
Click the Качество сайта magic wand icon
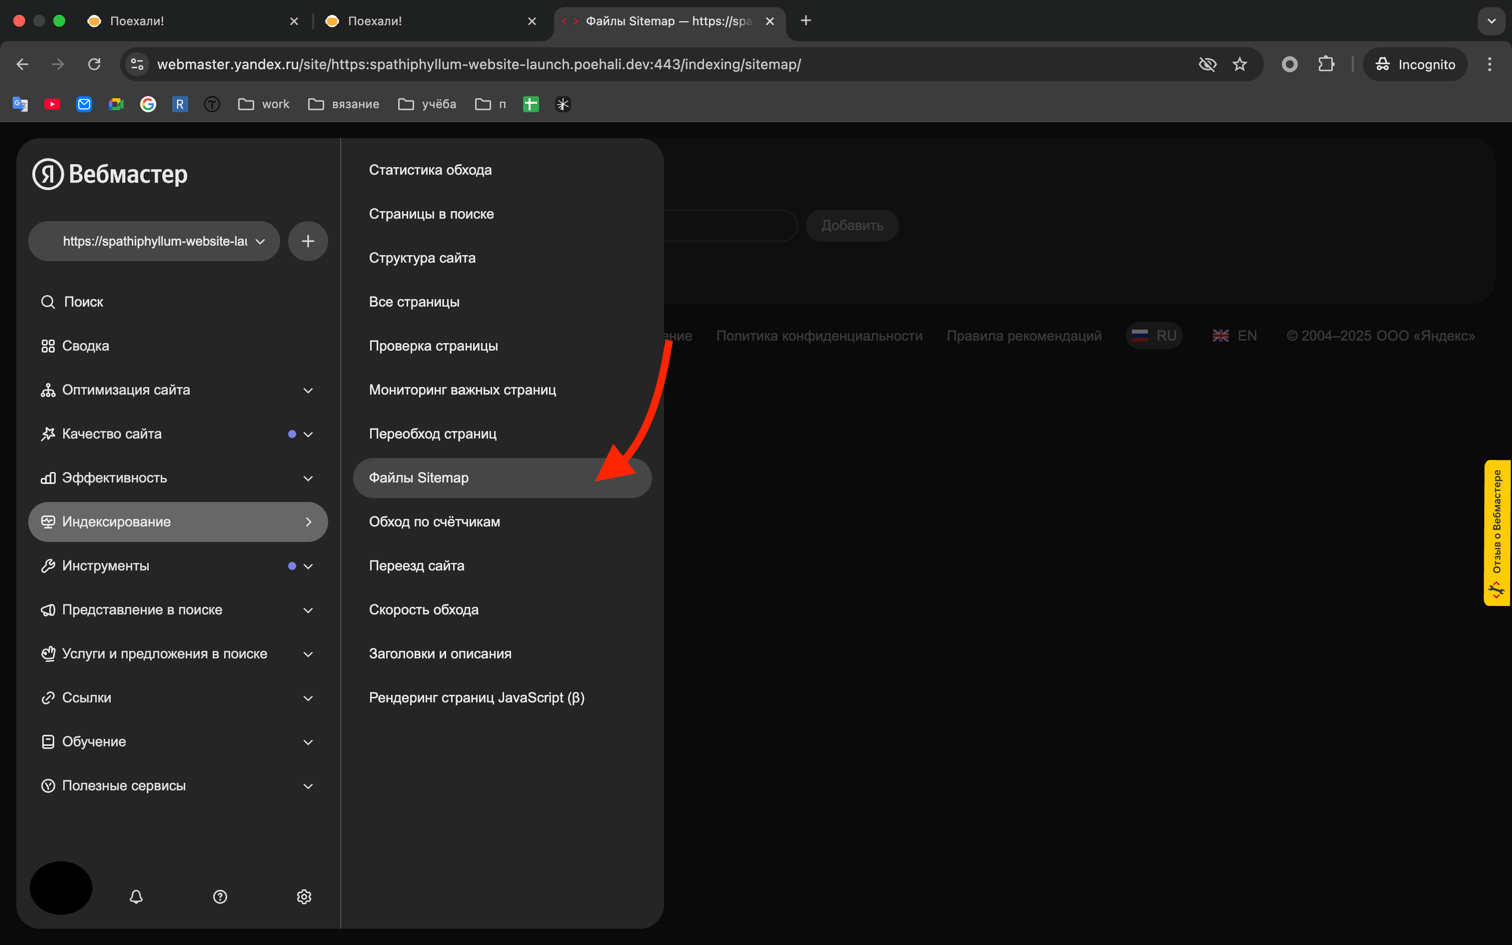click(x=47, y=433)
